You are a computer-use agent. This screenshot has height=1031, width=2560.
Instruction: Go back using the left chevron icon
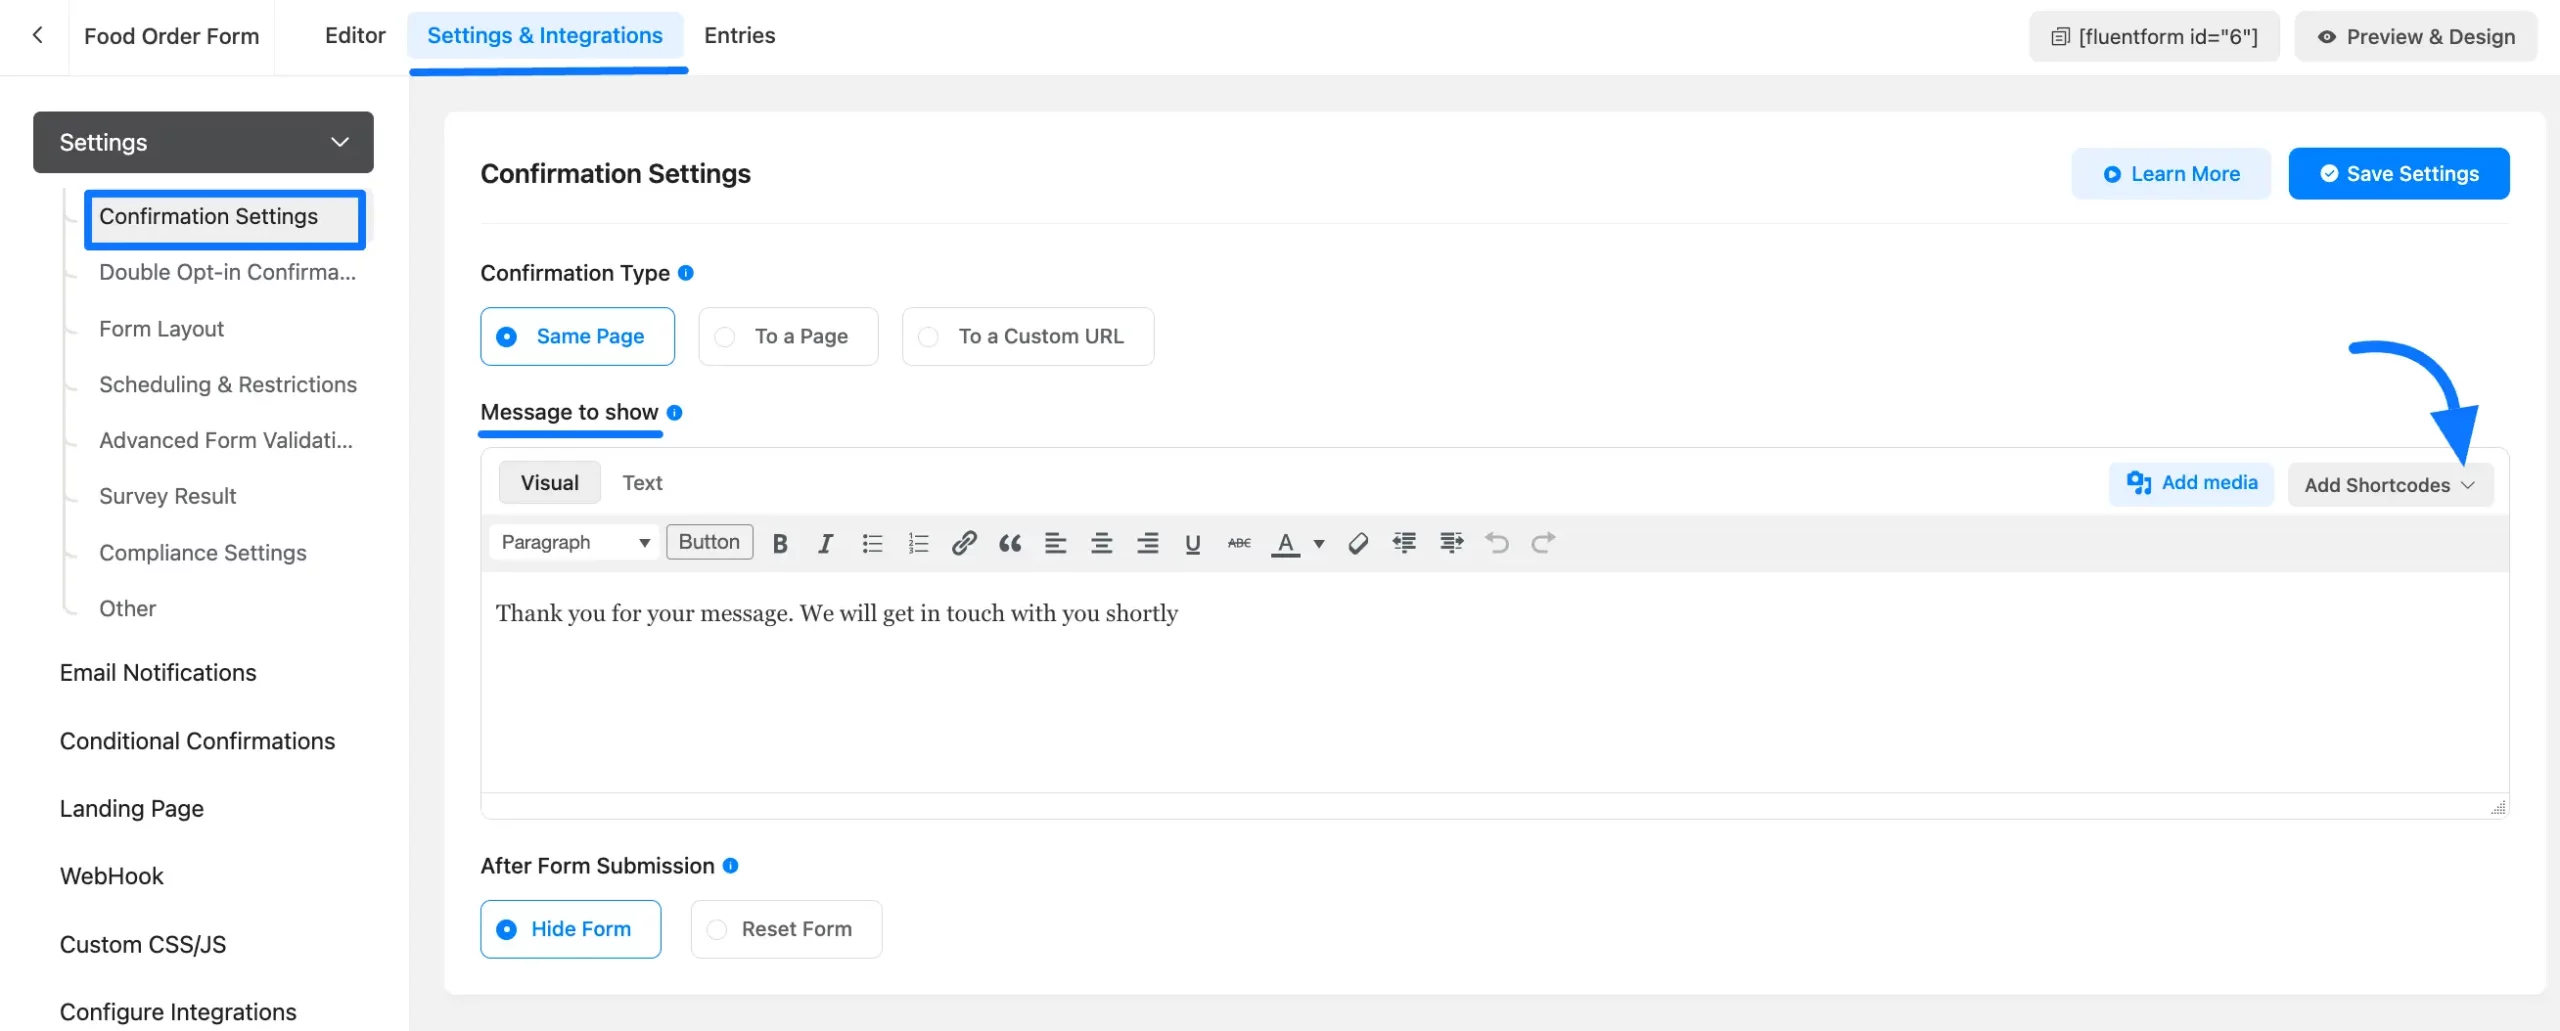pos(38,36)
